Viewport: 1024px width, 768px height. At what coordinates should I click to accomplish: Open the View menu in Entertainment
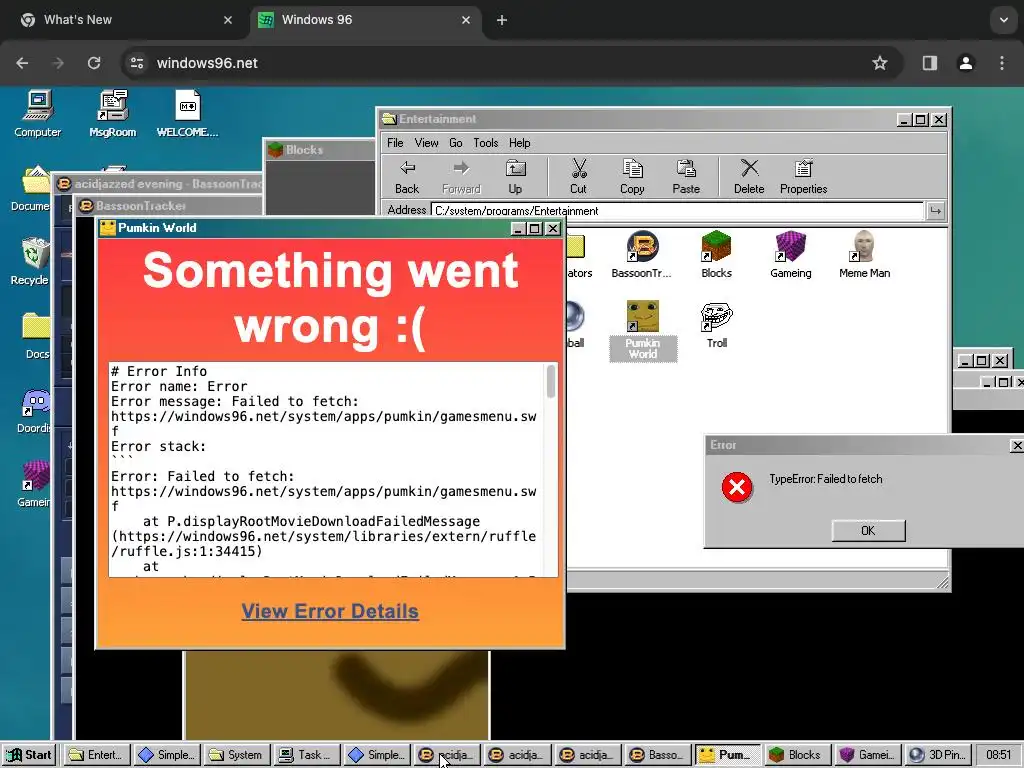(426, 143)
